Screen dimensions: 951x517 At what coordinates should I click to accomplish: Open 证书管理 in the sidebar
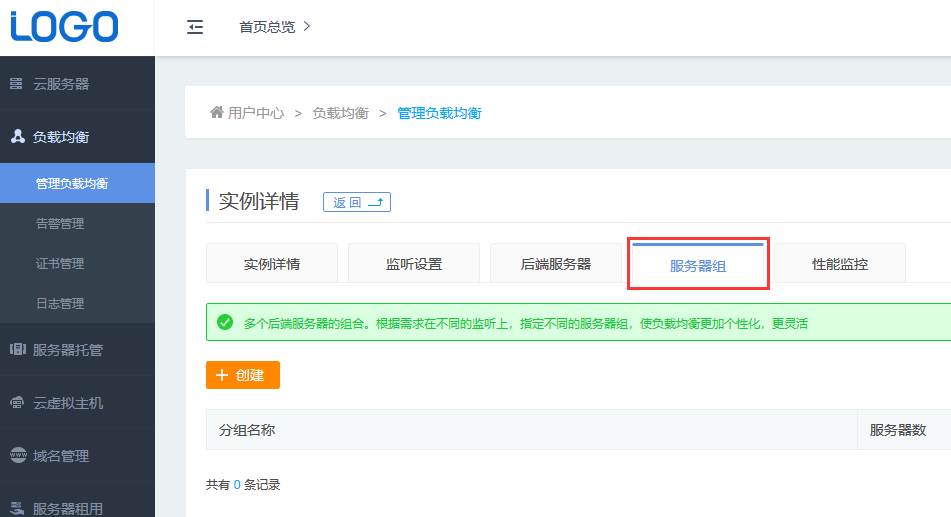pyautogui.click(x=60, y=263)
